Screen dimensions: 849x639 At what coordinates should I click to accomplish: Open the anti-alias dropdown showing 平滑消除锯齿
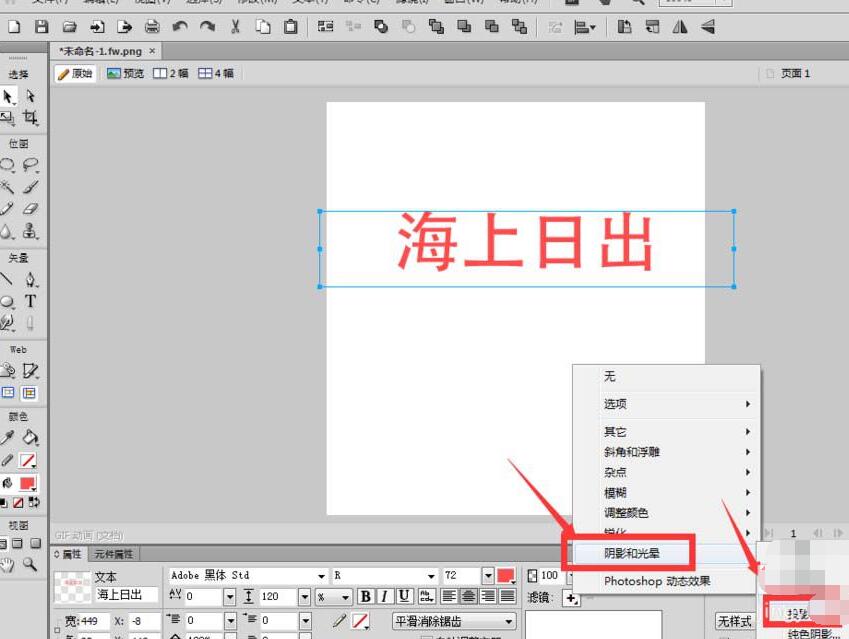tap(451, 620)
